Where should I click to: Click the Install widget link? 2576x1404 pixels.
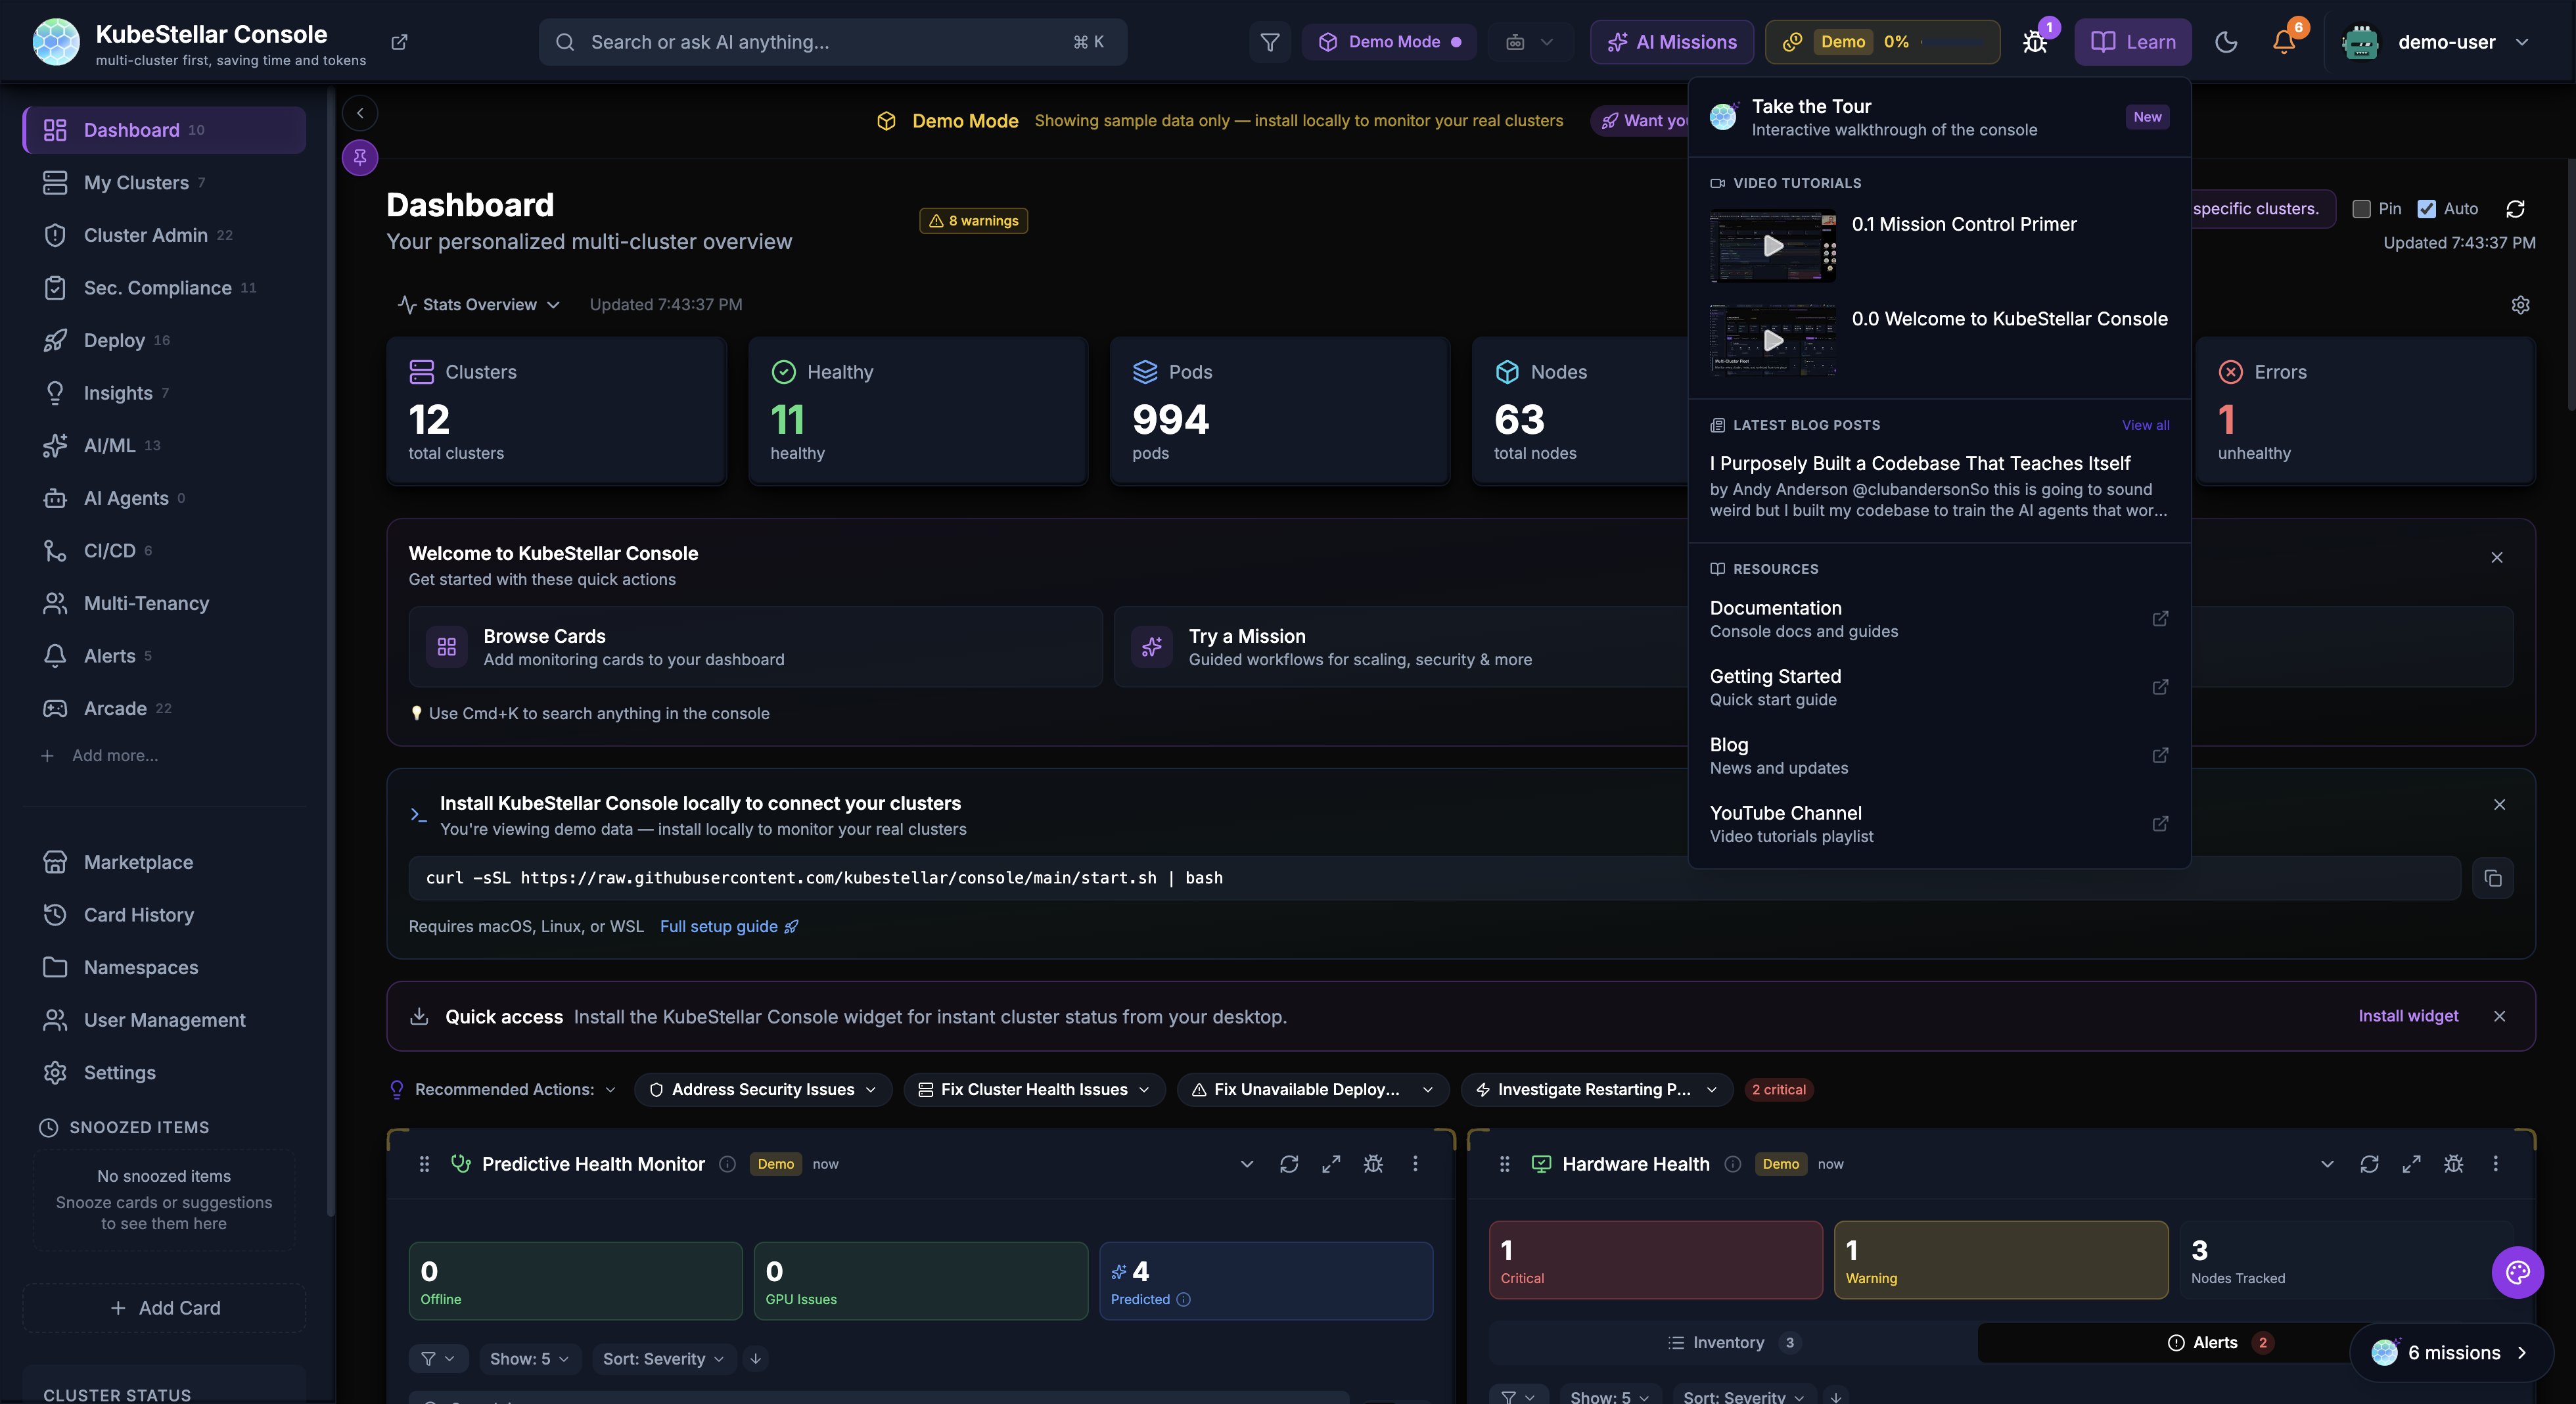(x=2407, y=1016)
